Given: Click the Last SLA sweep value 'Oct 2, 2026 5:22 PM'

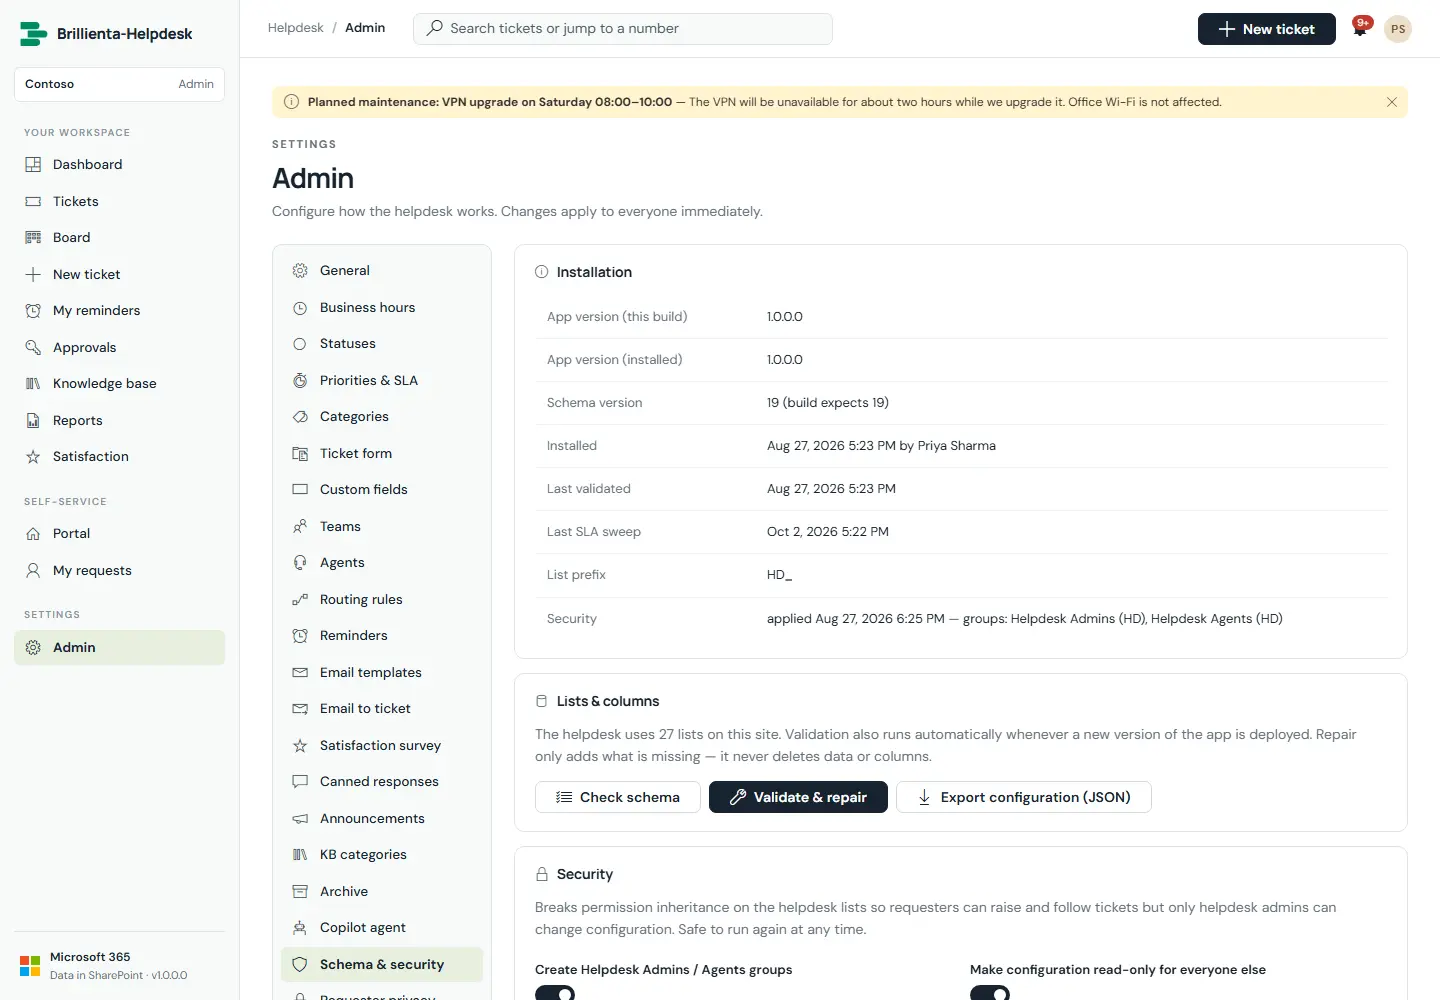Looking at the screenshot, I should (827, 532).
